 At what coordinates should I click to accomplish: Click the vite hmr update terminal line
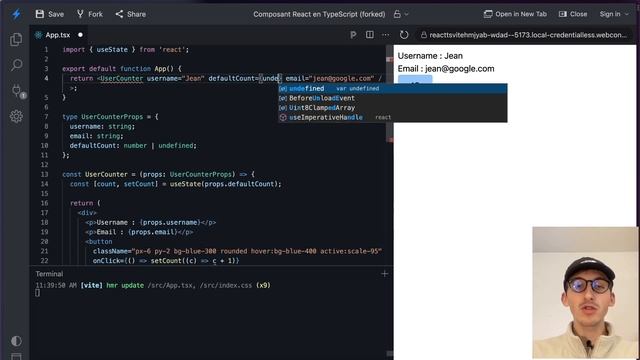point(153,285)
